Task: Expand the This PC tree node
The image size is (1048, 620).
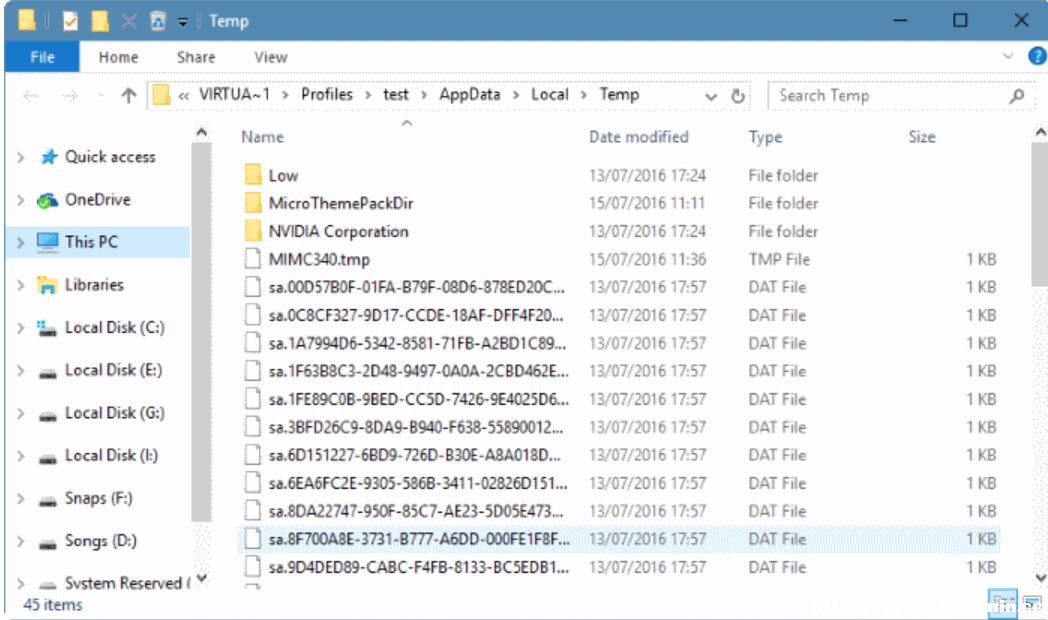Action: [x=21, y=243]
